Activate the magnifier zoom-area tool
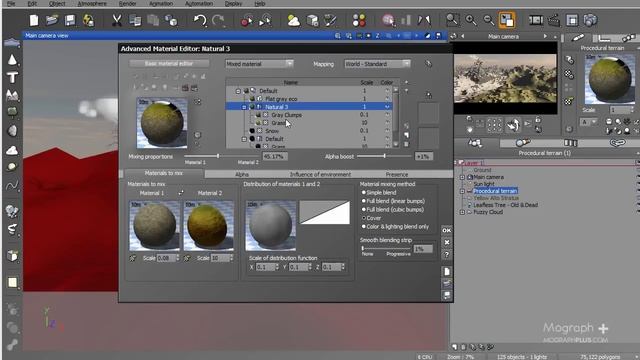This screenshot has width=640, height=360. 452,20
